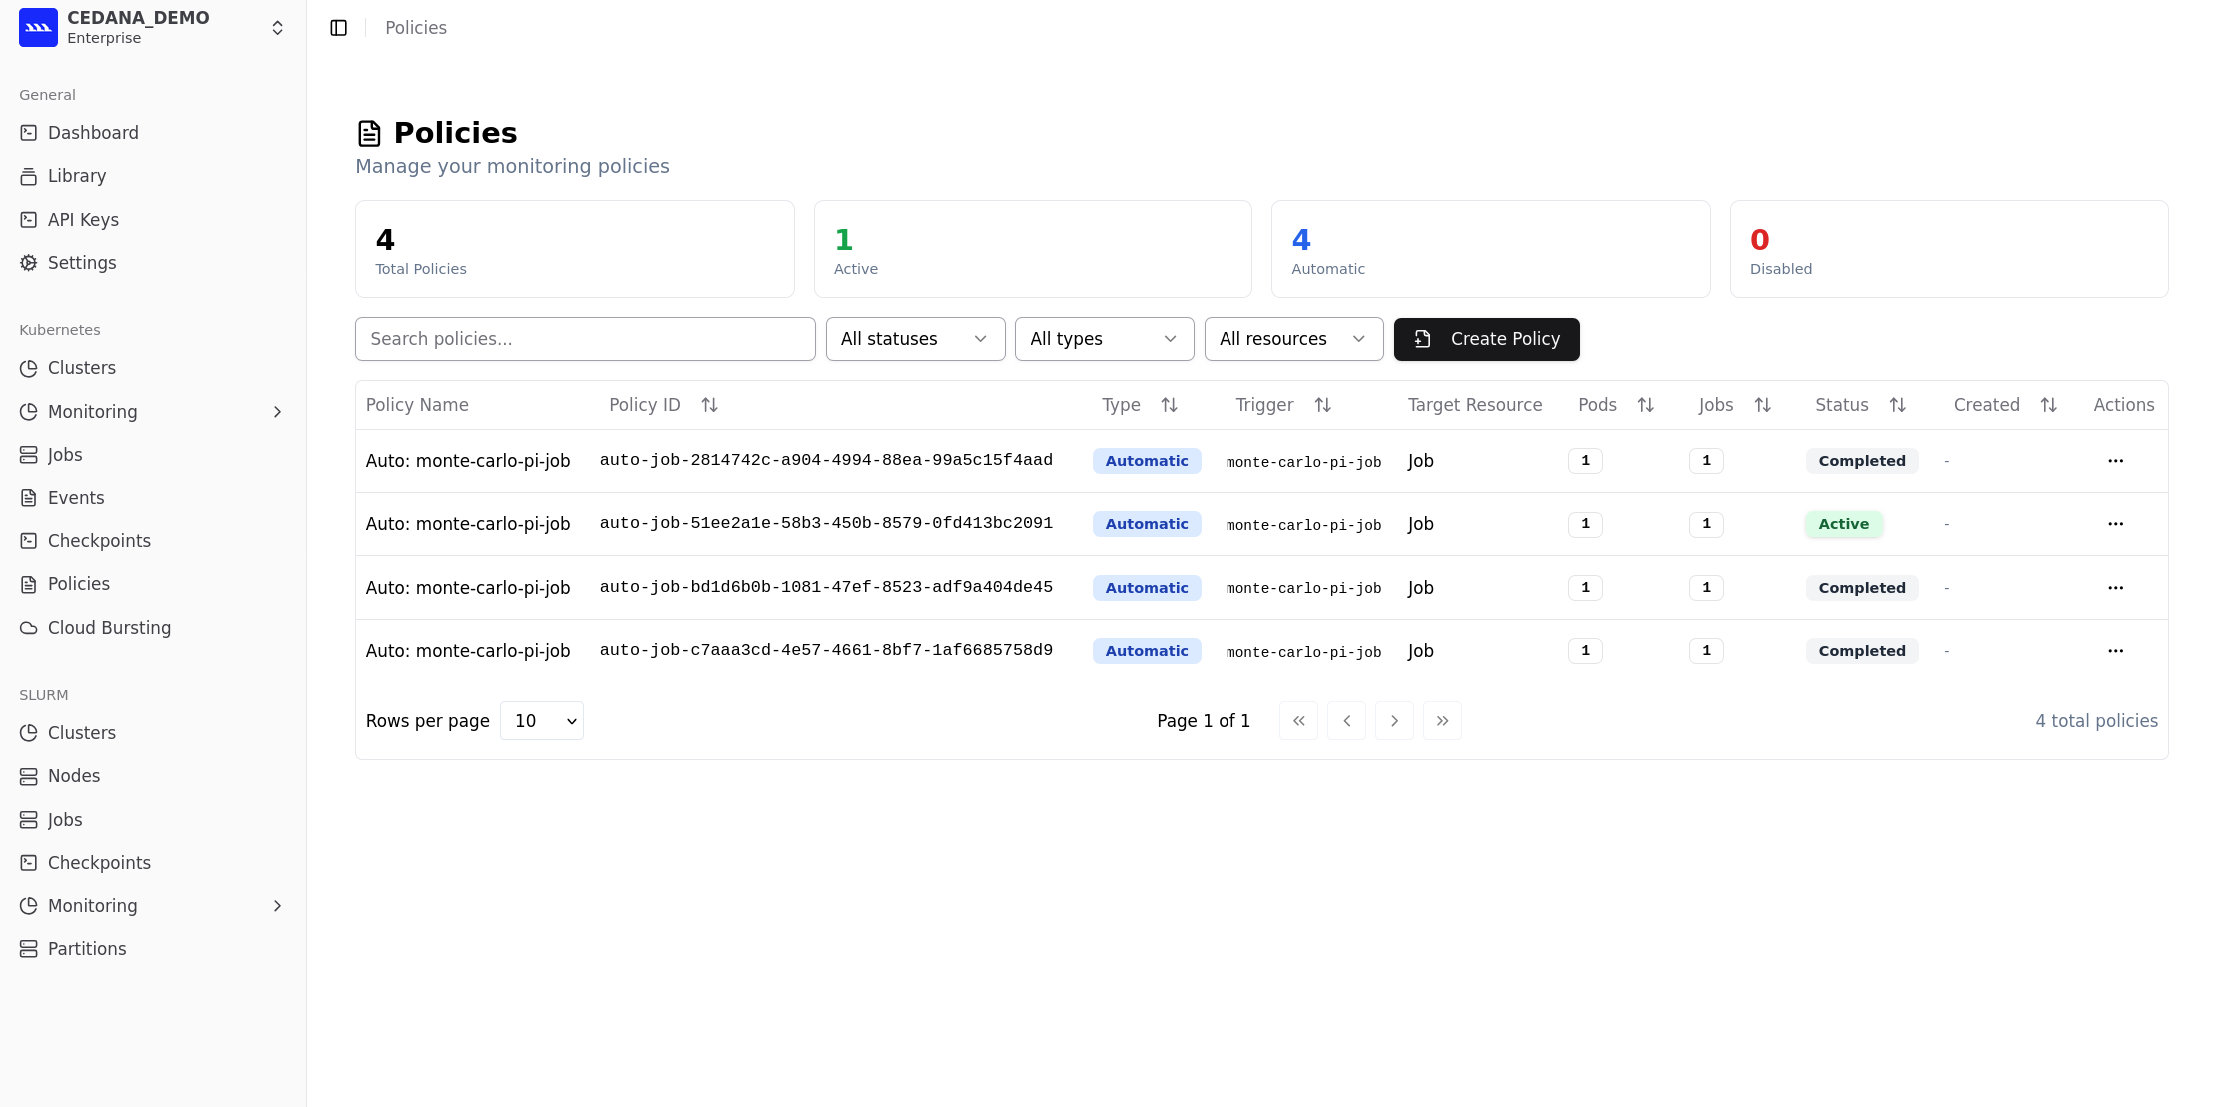This screenshot has height=1107, width=2214.
Task: Navigate to Kubernetes Checkpoints page
Action: point(99,541)
